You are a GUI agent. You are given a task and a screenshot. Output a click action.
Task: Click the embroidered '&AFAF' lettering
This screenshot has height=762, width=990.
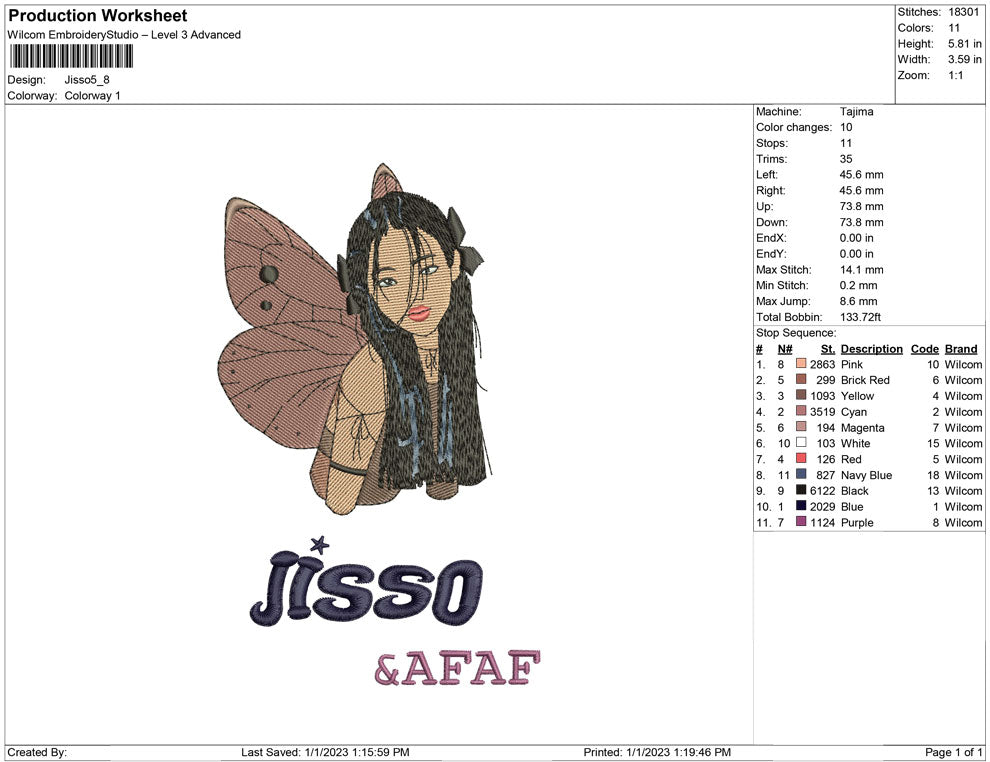point(457,668)
